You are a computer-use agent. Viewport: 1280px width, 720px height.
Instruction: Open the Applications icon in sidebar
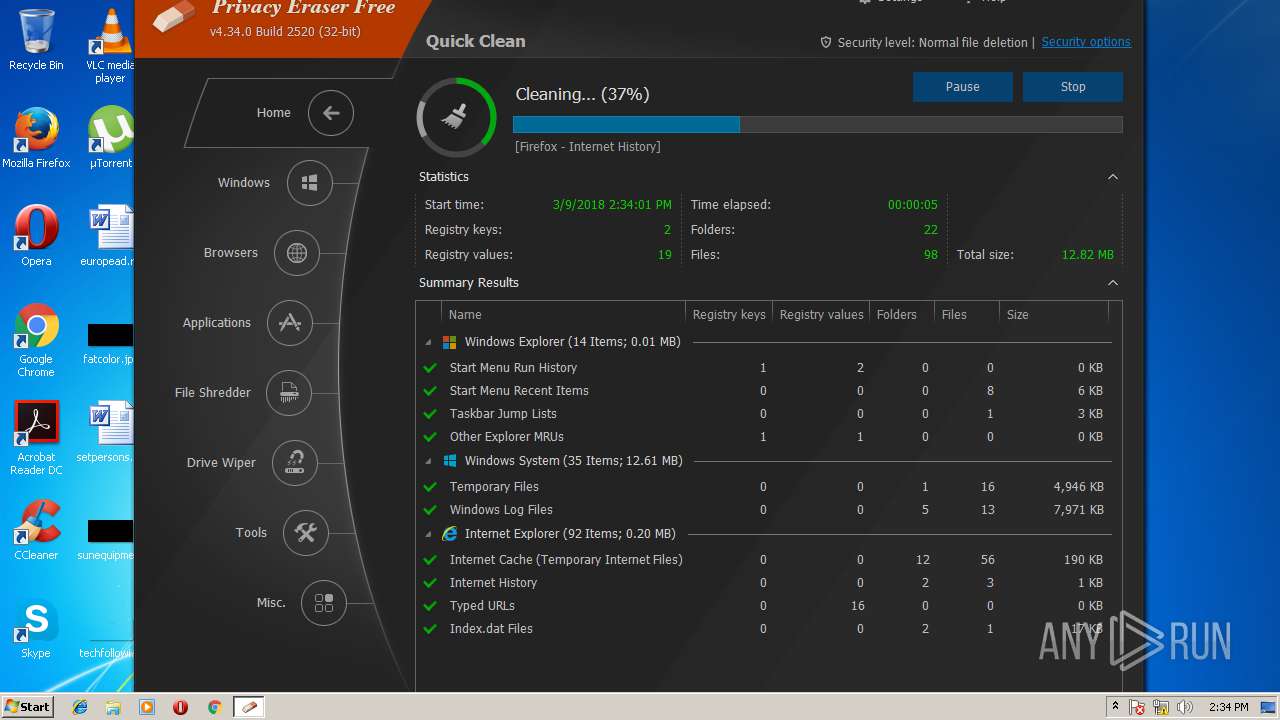[290, 323]
